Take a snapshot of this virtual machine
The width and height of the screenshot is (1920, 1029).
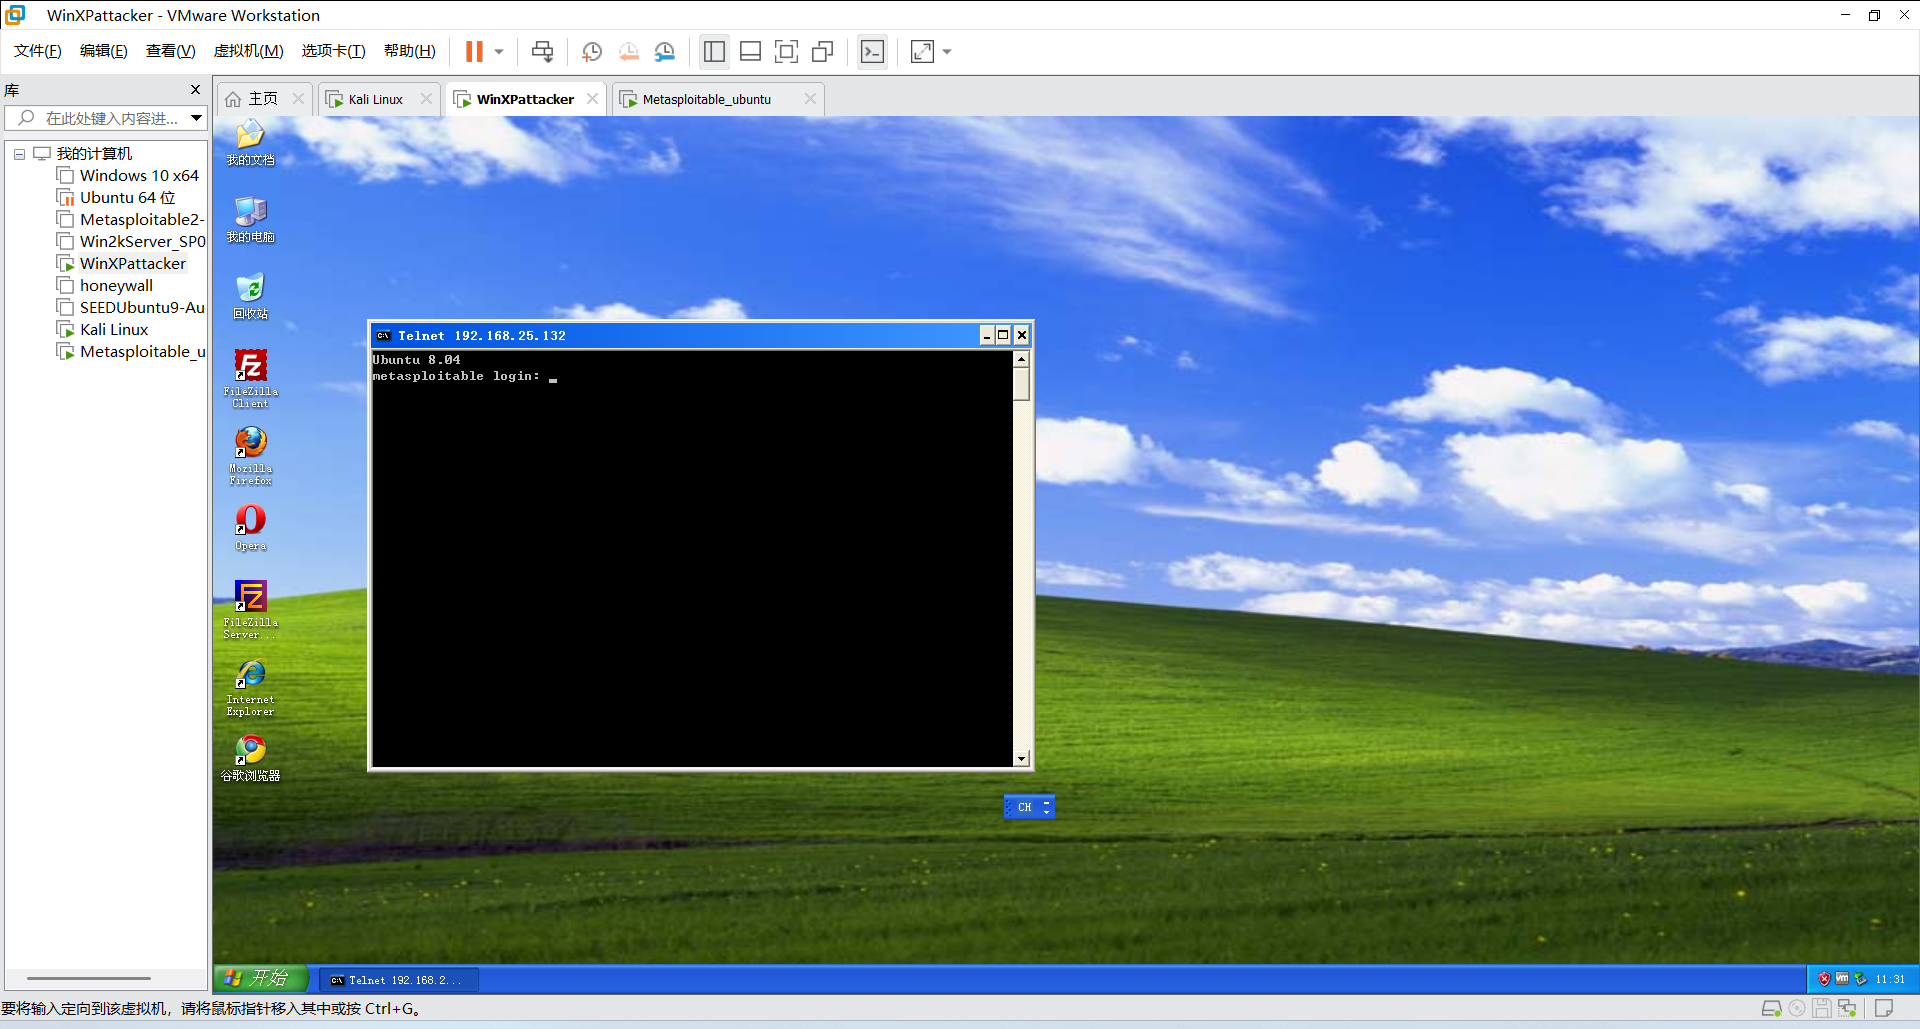coord(591,51)
